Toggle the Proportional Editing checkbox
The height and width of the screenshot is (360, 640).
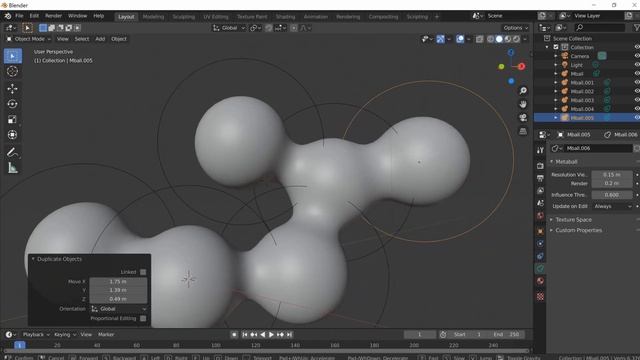point(143,318)
